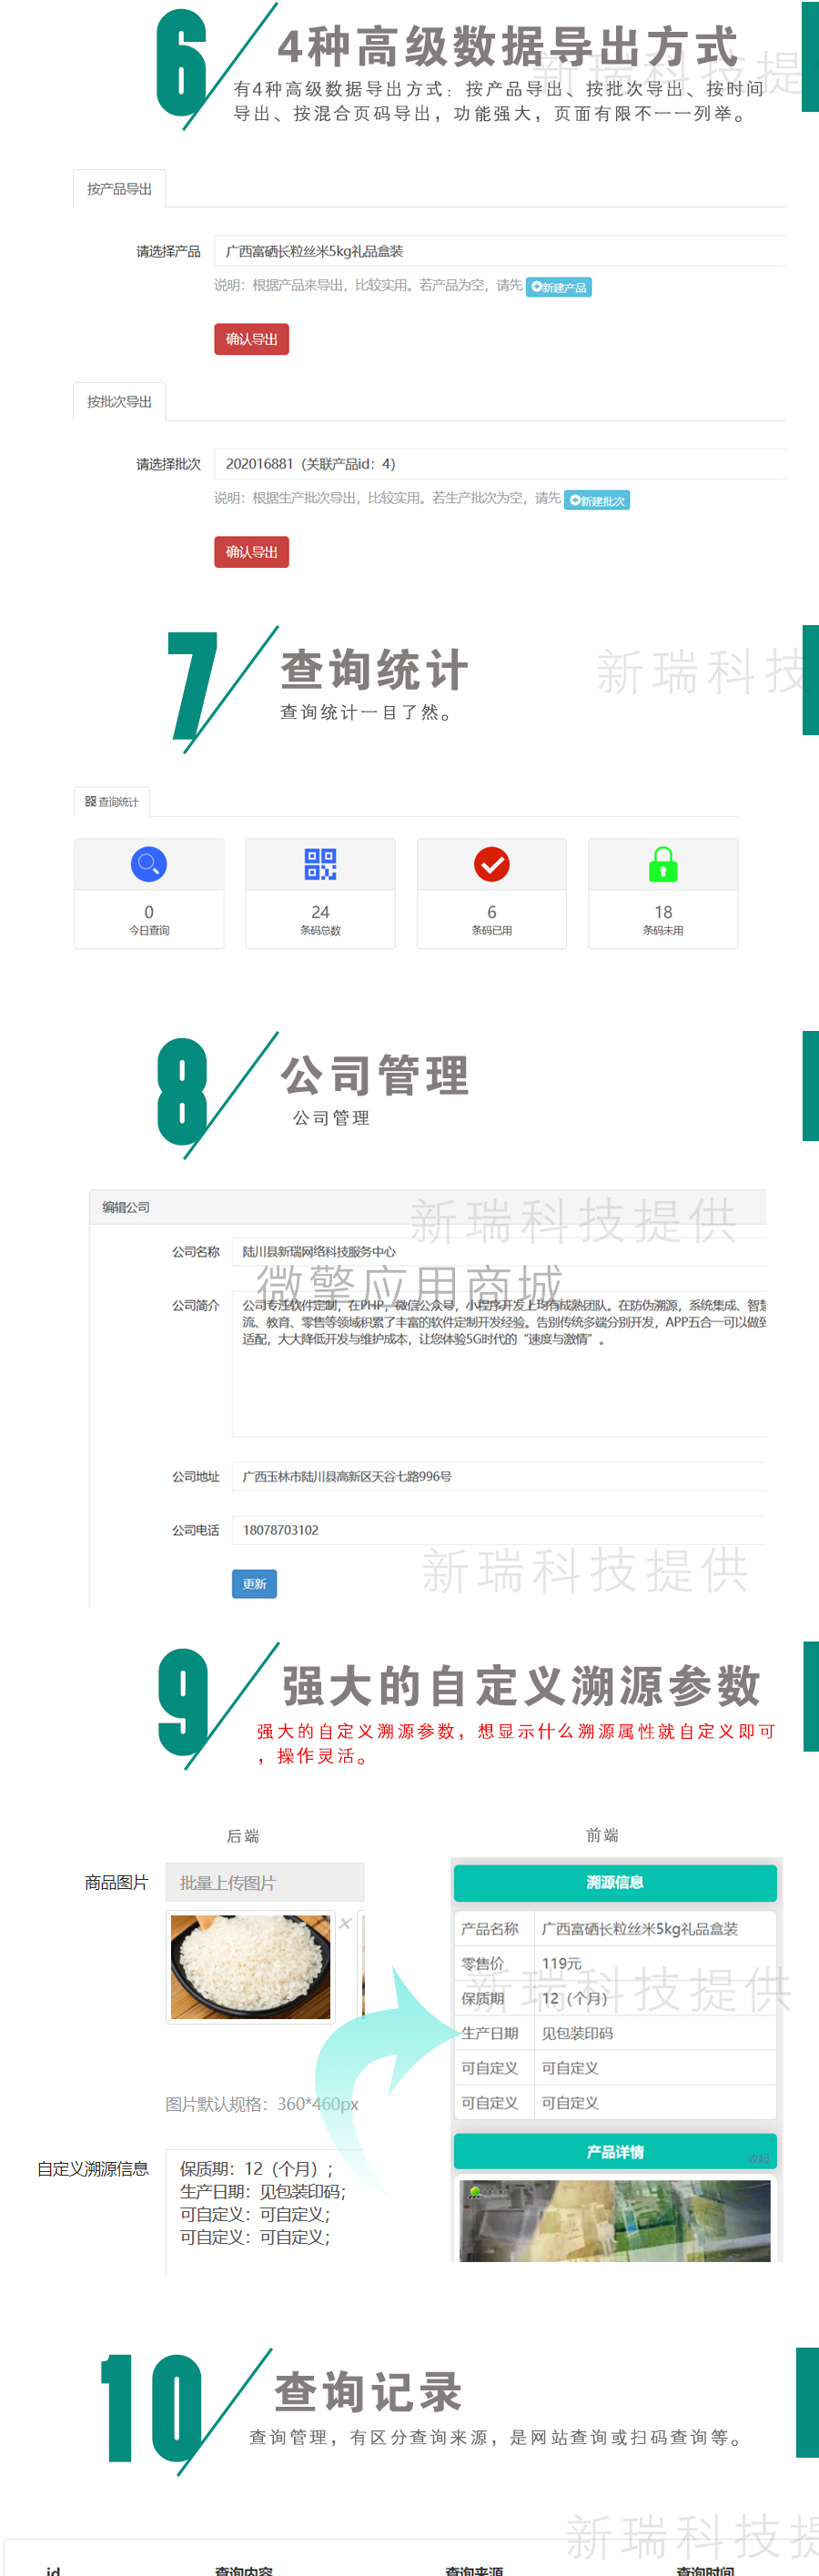
Task: Click 确认导出 under batch export
Action: pyautogui.click(x=251, y=552)
